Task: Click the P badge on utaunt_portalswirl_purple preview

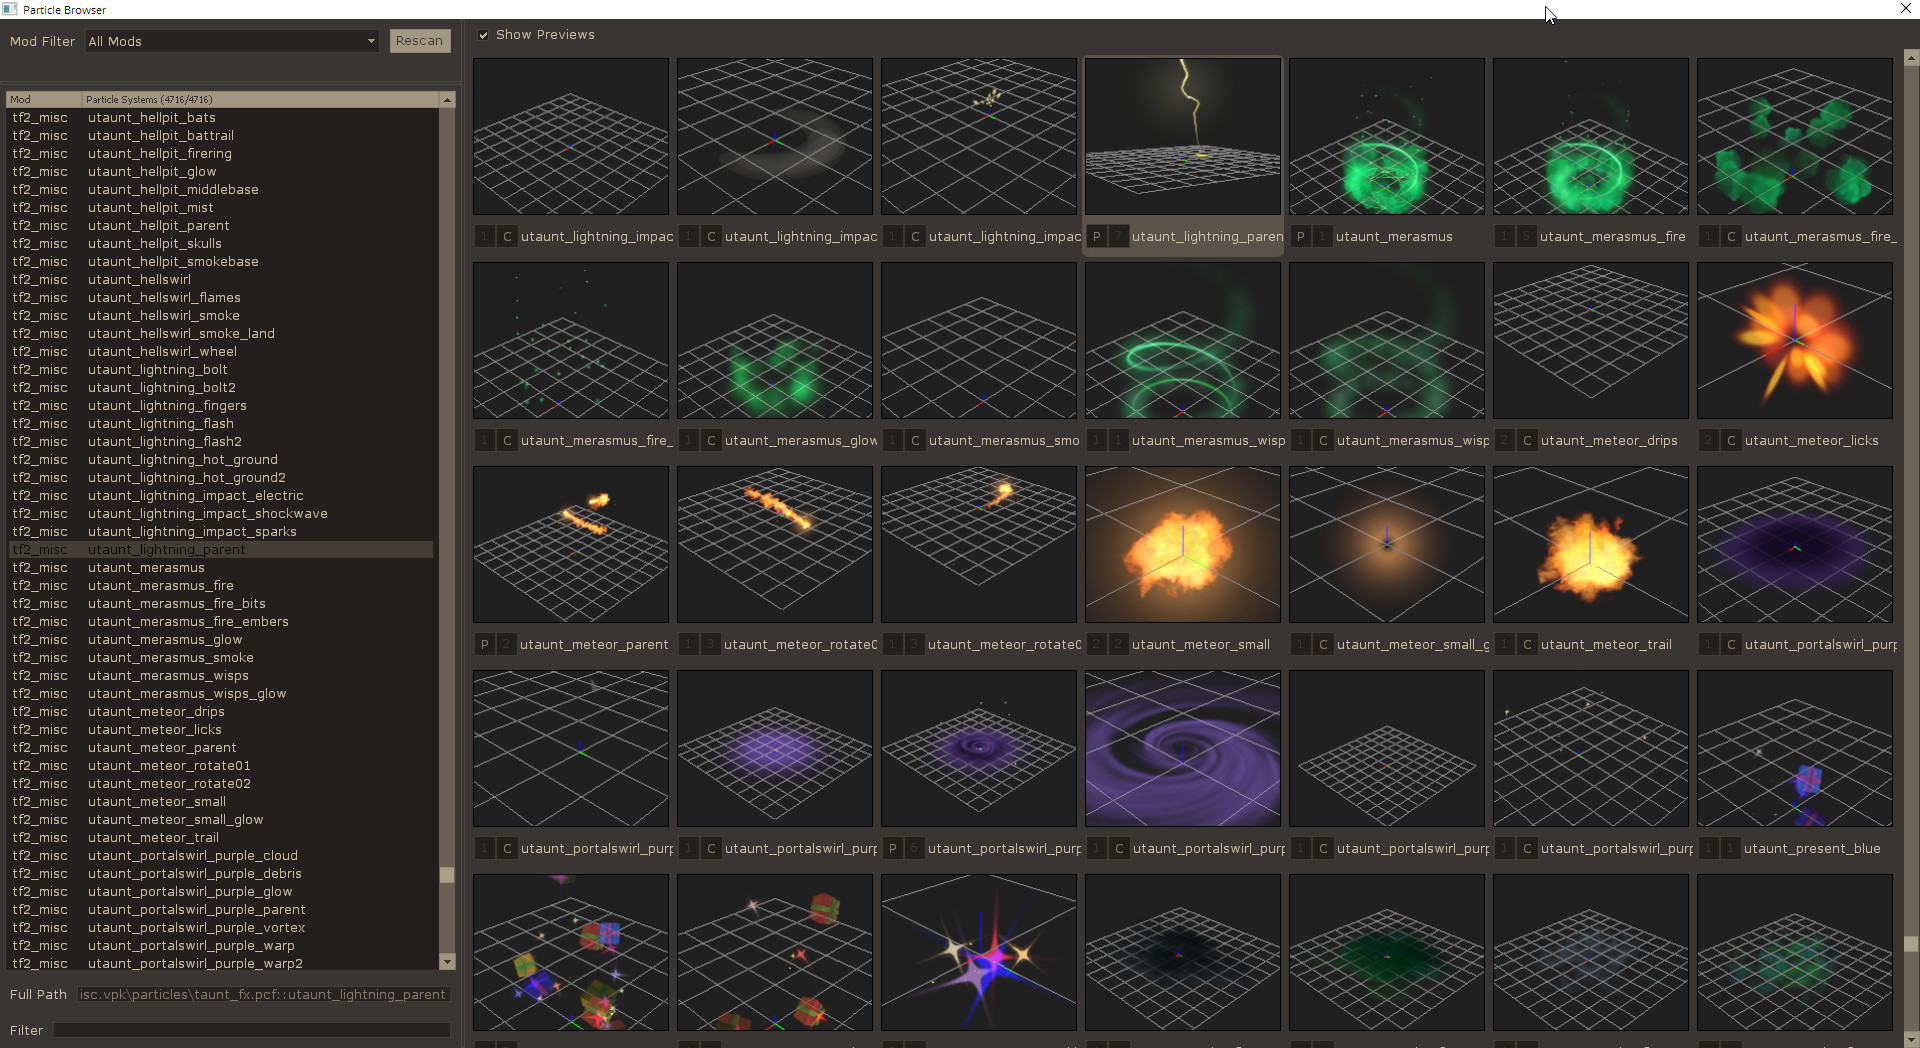Action: coord(892,848)
